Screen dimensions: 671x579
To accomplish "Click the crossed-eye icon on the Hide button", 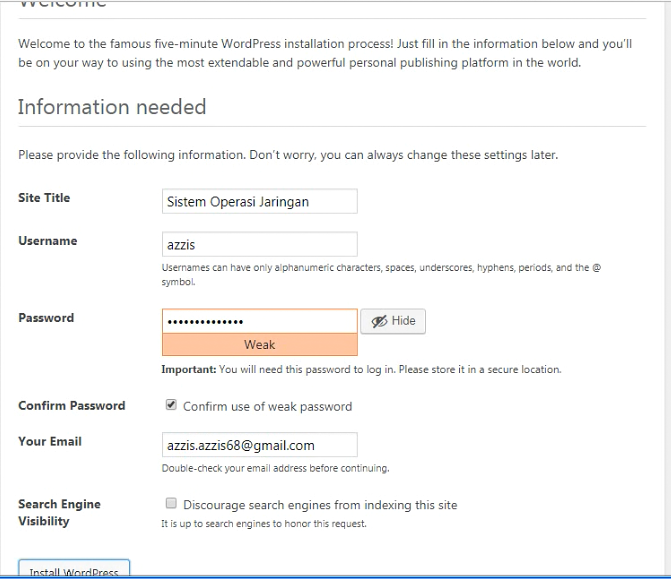I will point(379,321).
